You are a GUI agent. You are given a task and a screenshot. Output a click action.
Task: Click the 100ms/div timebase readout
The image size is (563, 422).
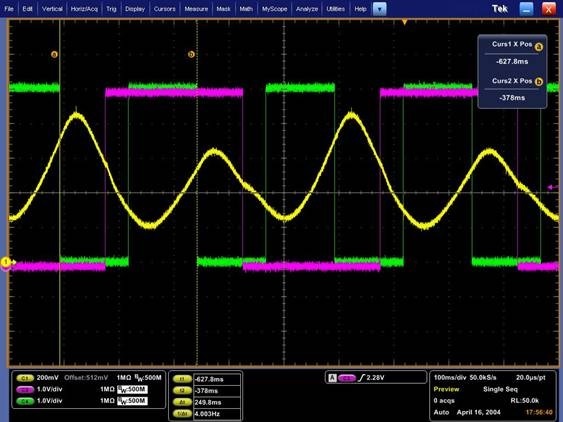coord(451,377)
